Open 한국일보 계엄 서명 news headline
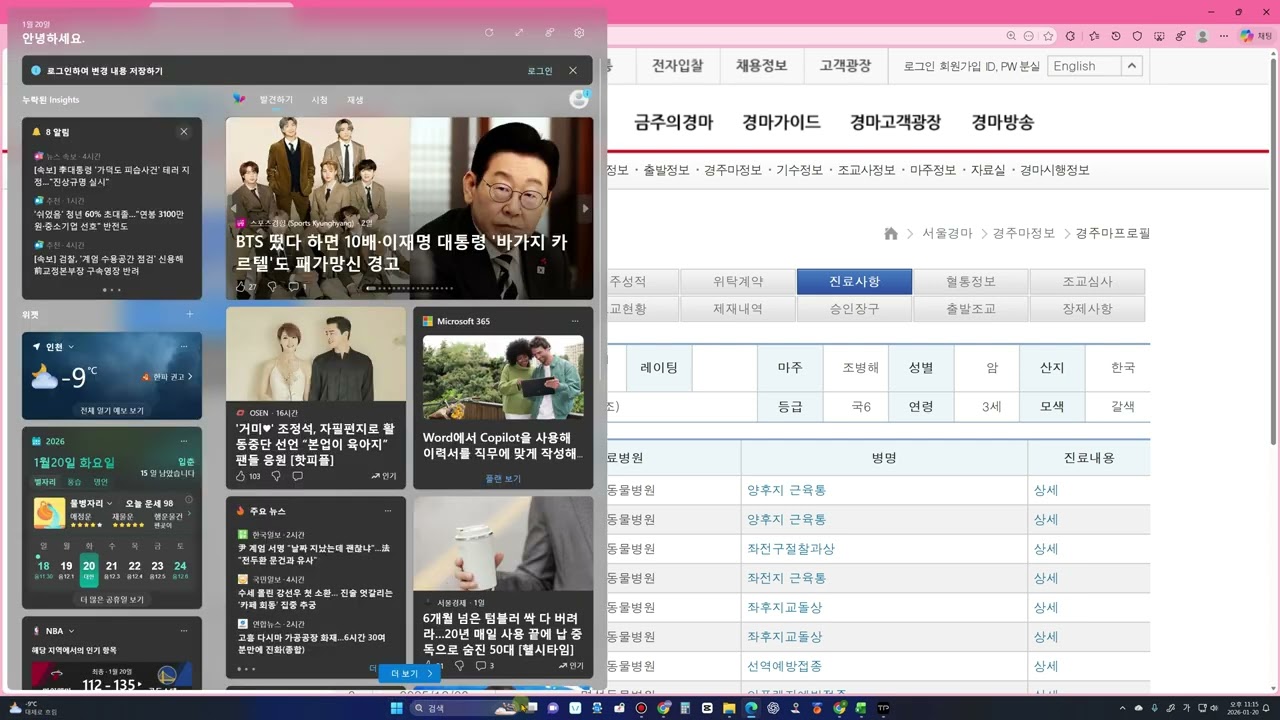The image size is (1280, 720). 314,555
